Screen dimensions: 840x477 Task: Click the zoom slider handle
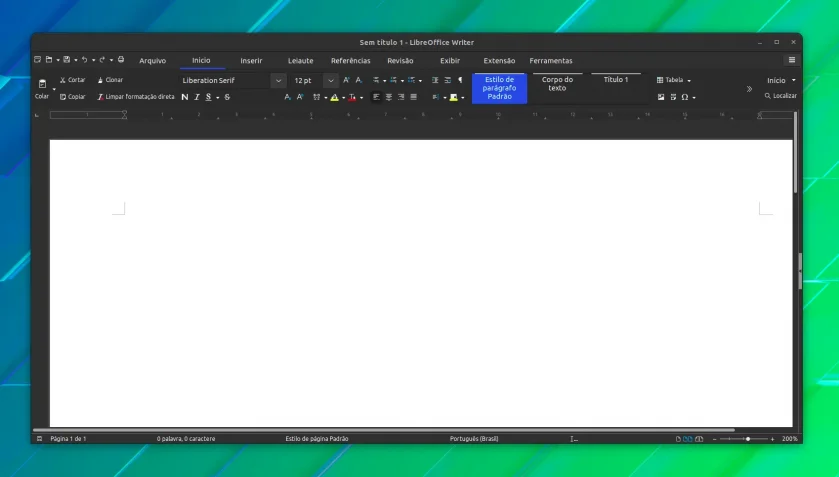[x=748, y=439]
